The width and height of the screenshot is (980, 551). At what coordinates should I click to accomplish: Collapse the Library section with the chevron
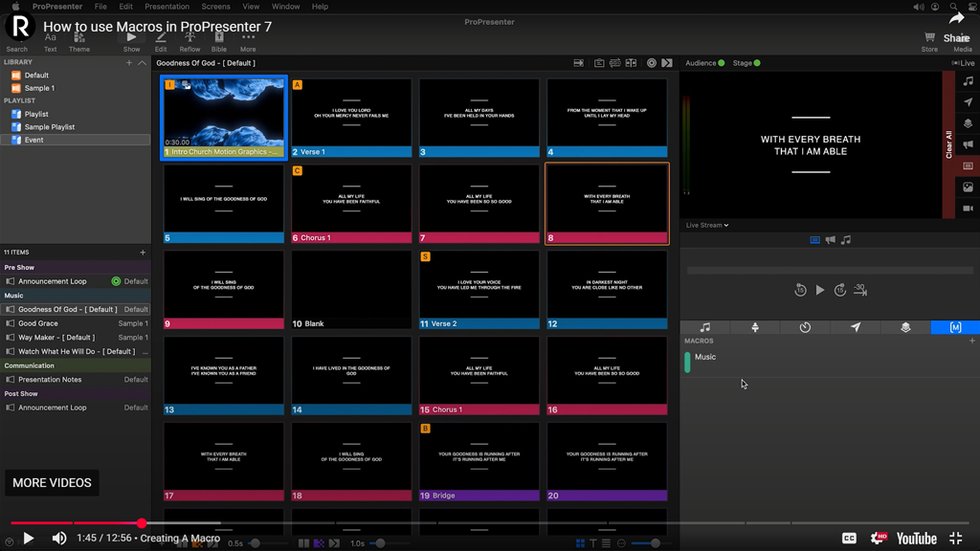point(142,62)
